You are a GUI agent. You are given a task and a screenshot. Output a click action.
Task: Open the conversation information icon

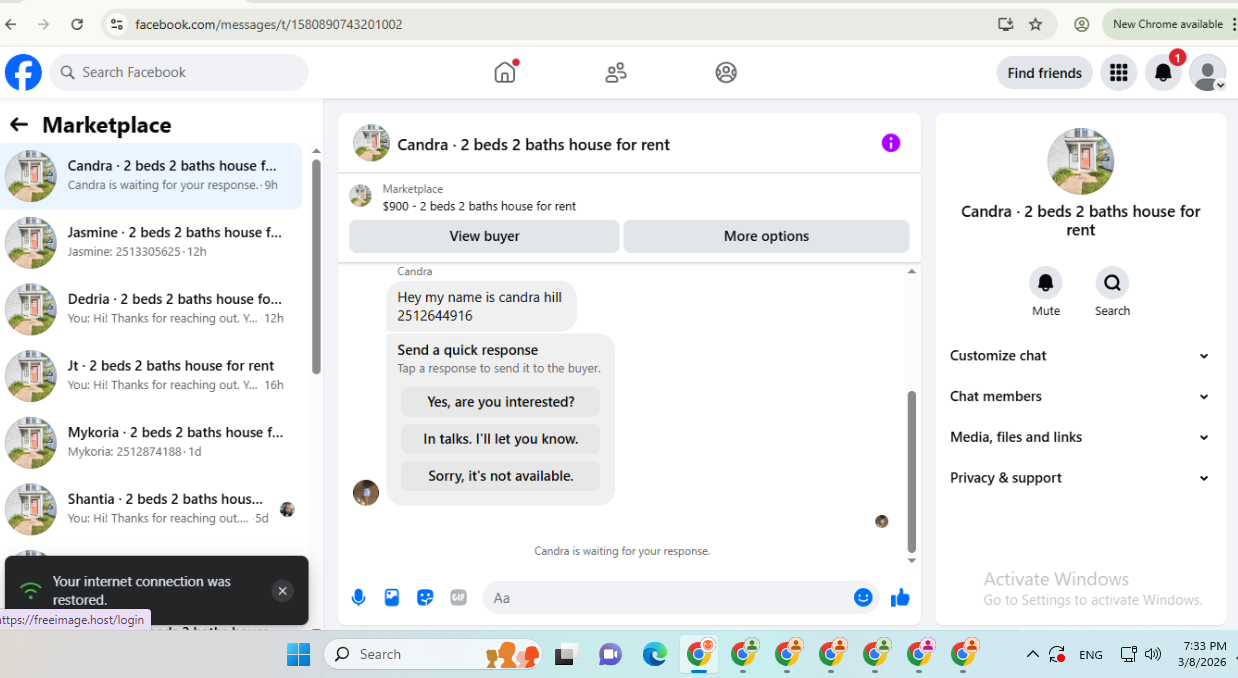point(891,143)
